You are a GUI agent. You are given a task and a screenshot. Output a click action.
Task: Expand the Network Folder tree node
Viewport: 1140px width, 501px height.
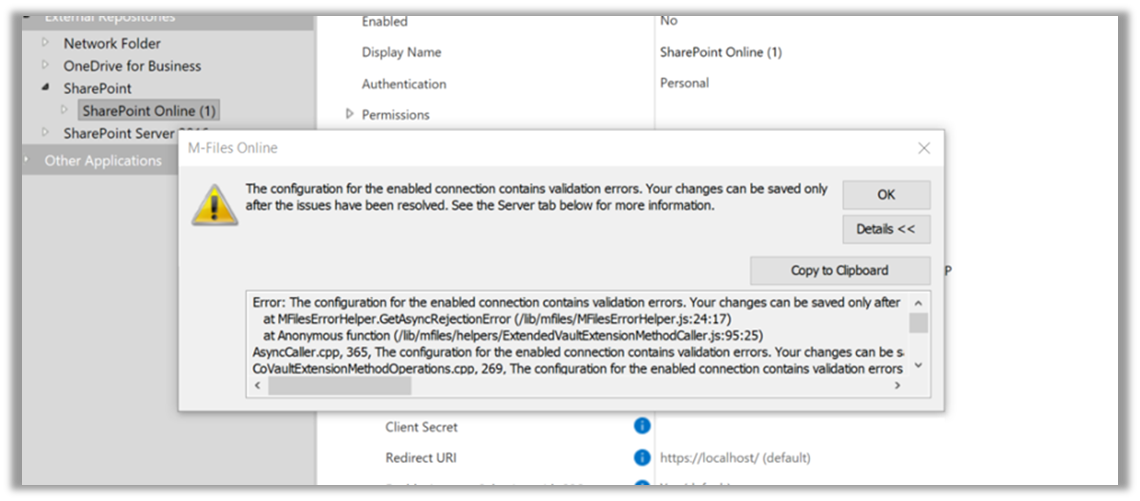coord(46,42)
